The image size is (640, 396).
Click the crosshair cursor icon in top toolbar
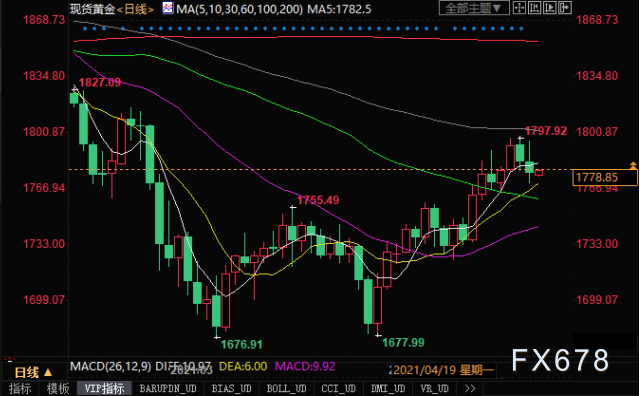(x=519, y=8)
